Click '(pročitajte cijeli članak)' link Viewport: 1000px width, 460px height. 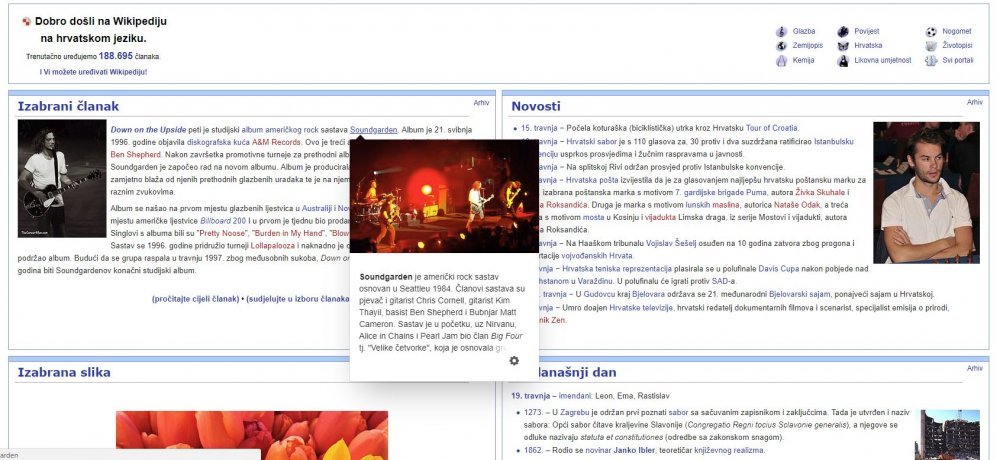tap(195, 299)
